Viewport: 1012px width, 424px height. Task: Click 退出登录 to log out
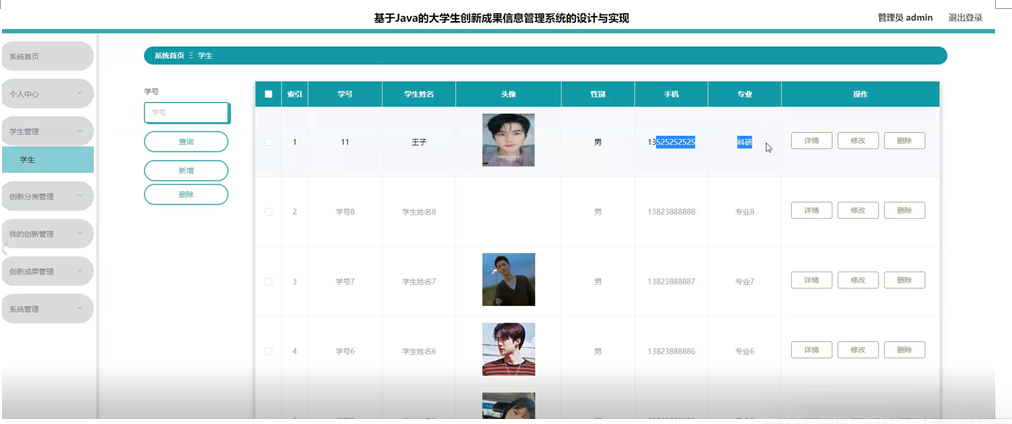pyautogui.click(x=965, y=17)
